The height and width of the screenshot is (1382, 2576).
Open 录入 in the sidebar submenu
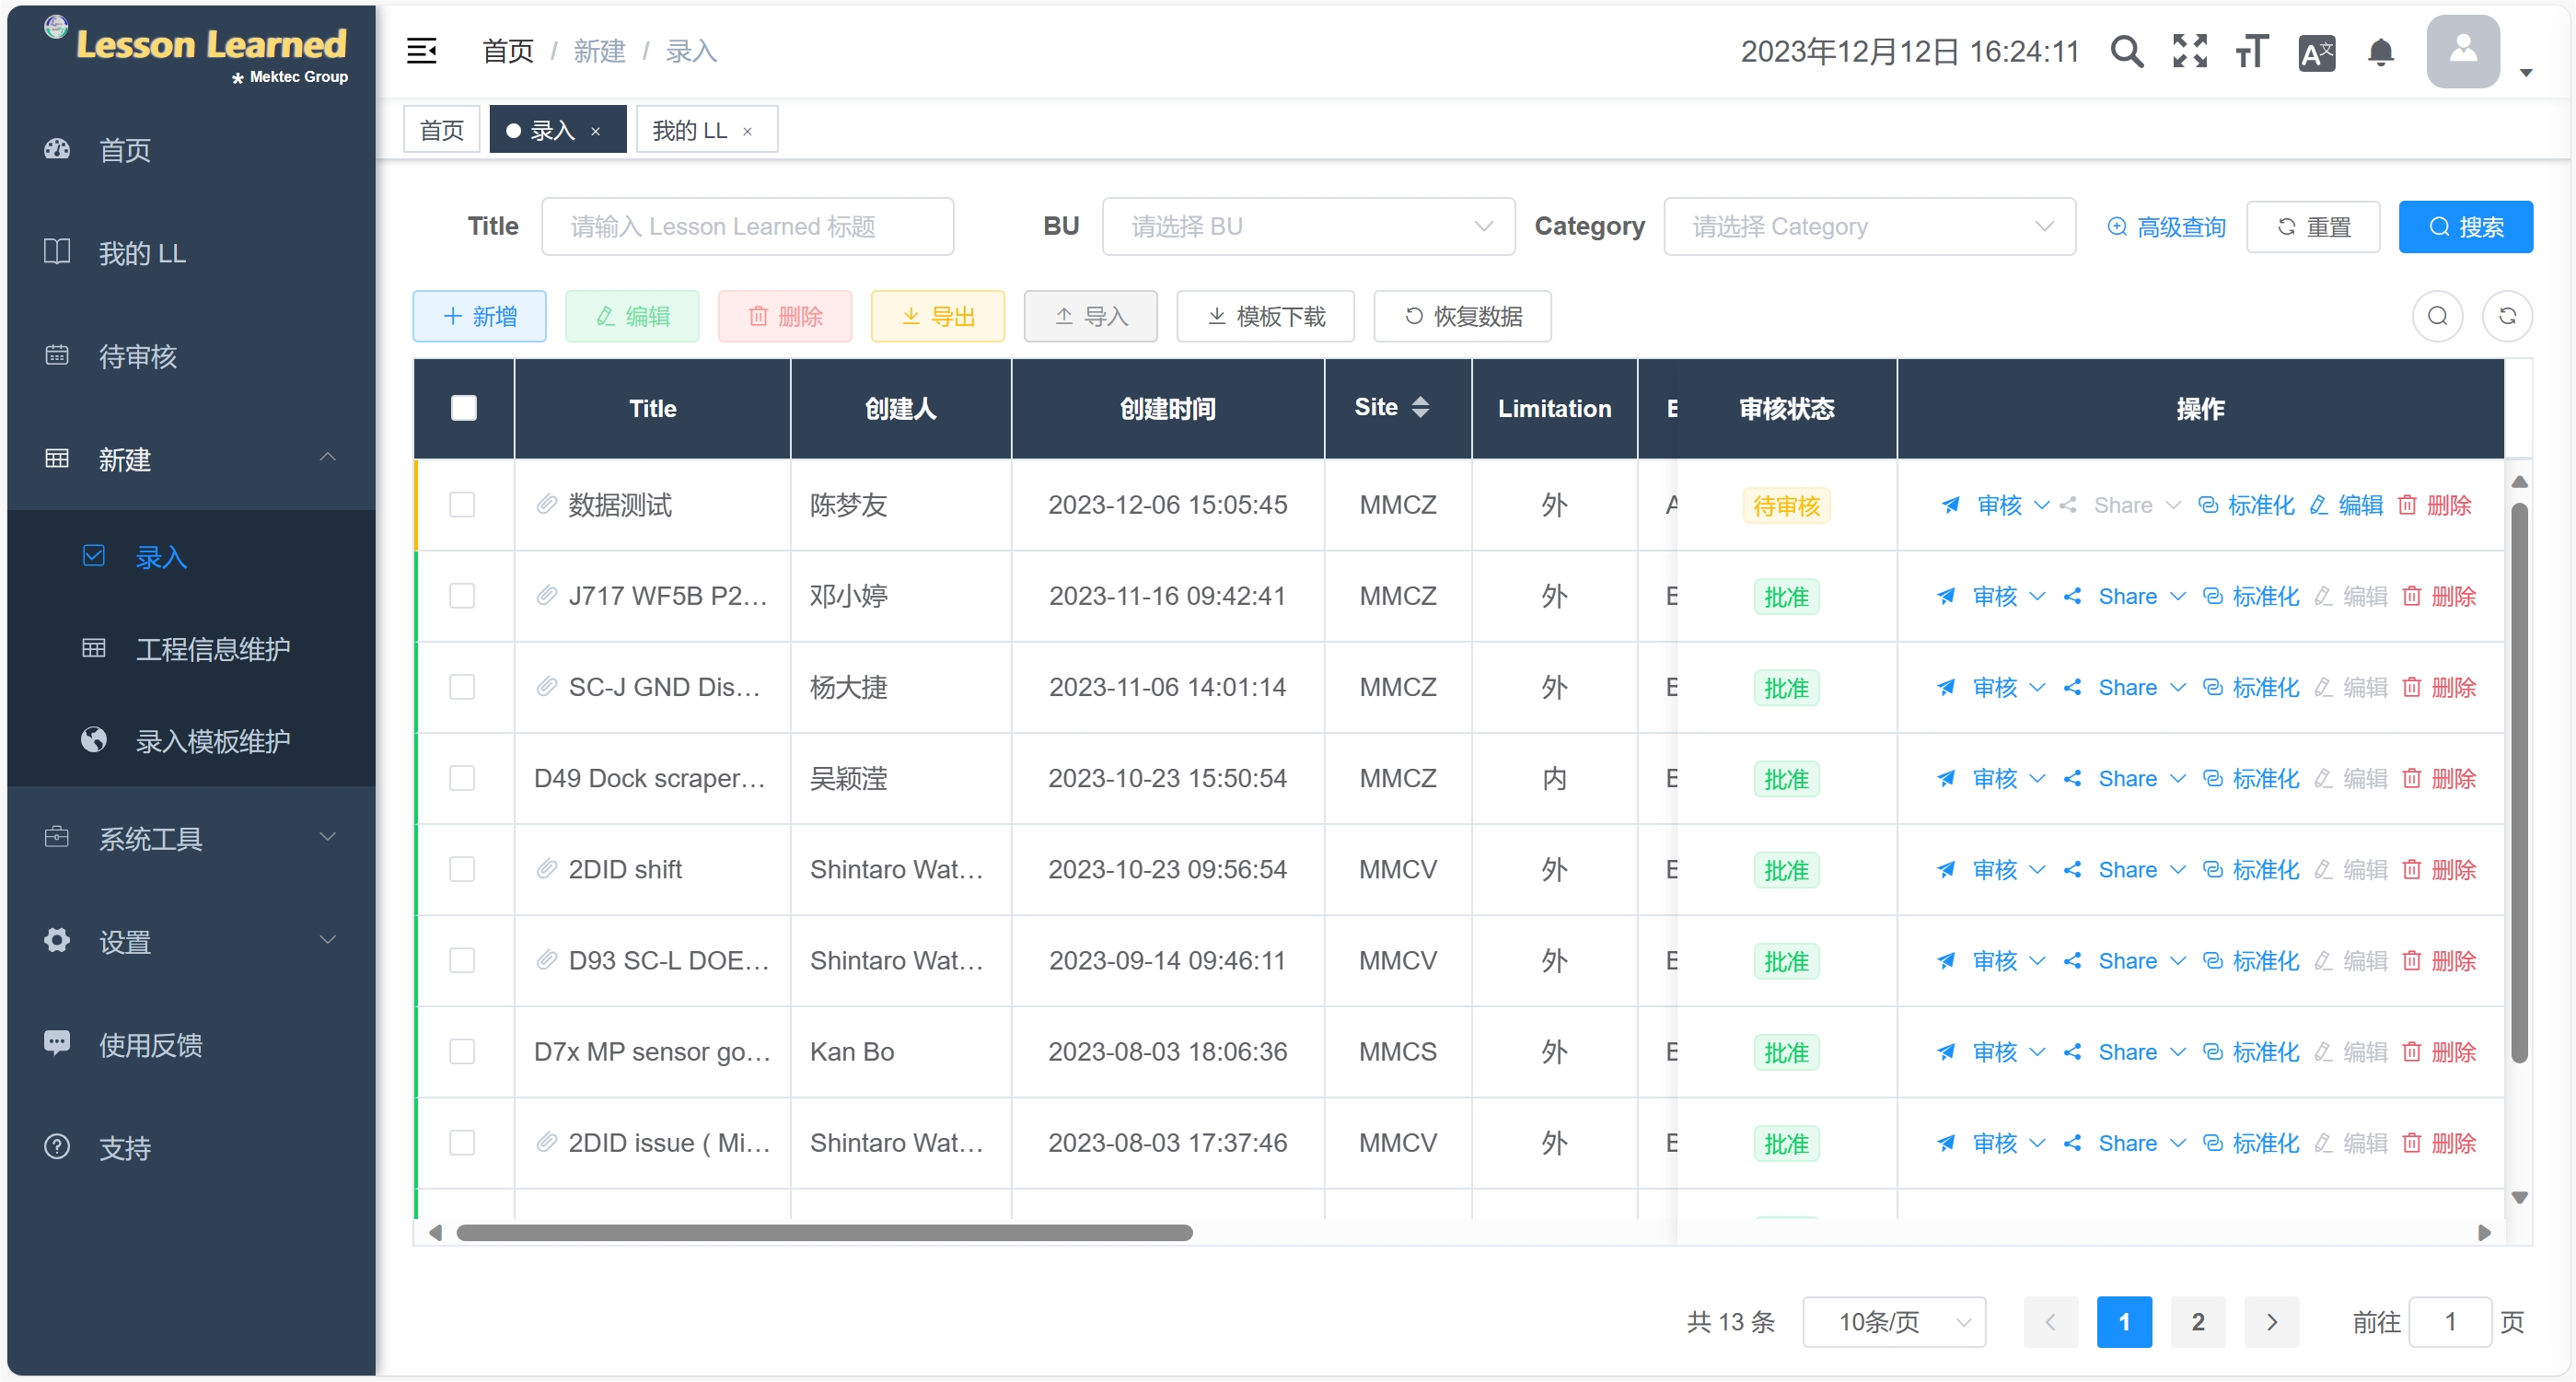click(191, 557)
